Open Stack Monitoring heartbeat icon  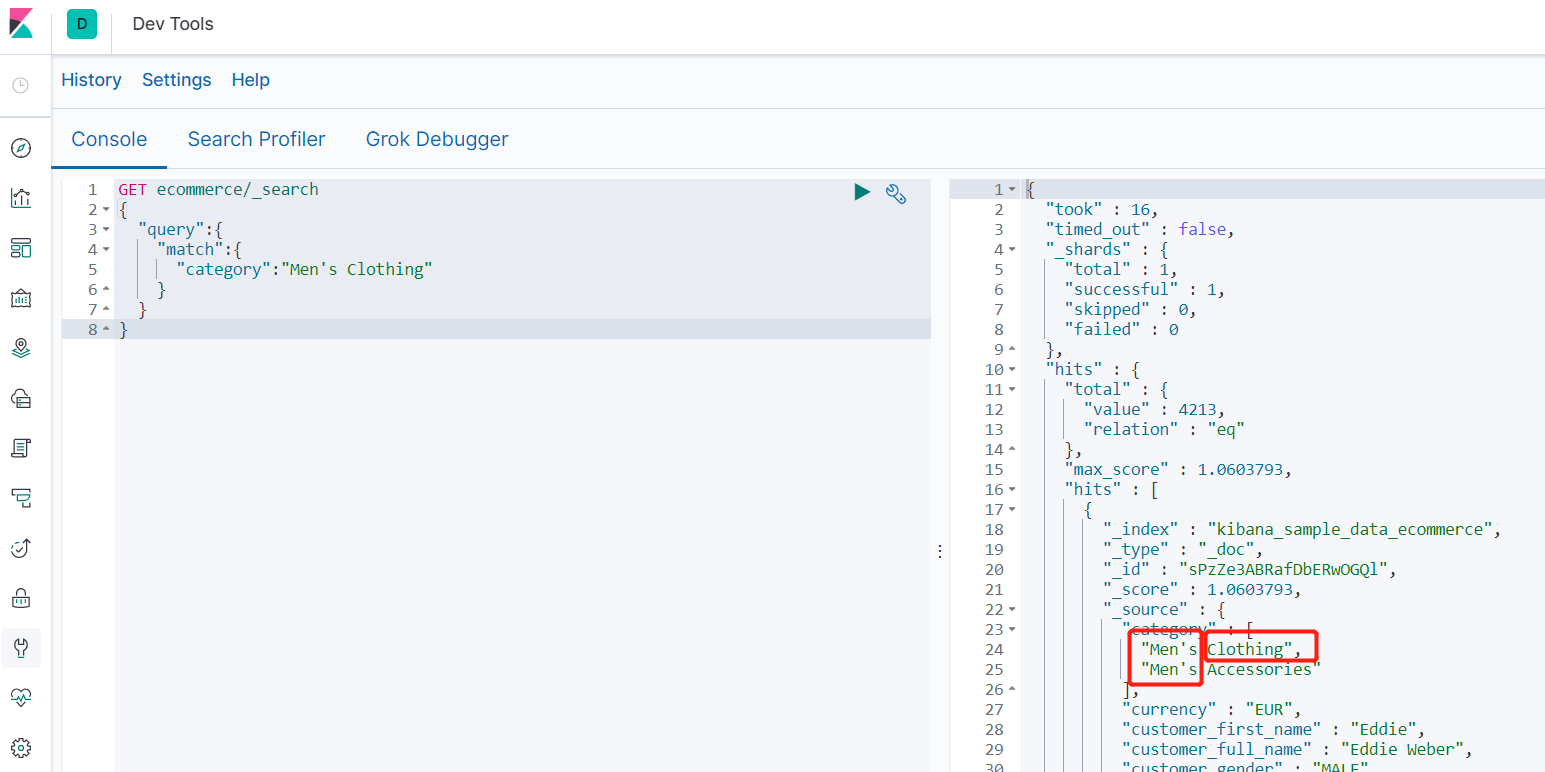tap(21, 698)
